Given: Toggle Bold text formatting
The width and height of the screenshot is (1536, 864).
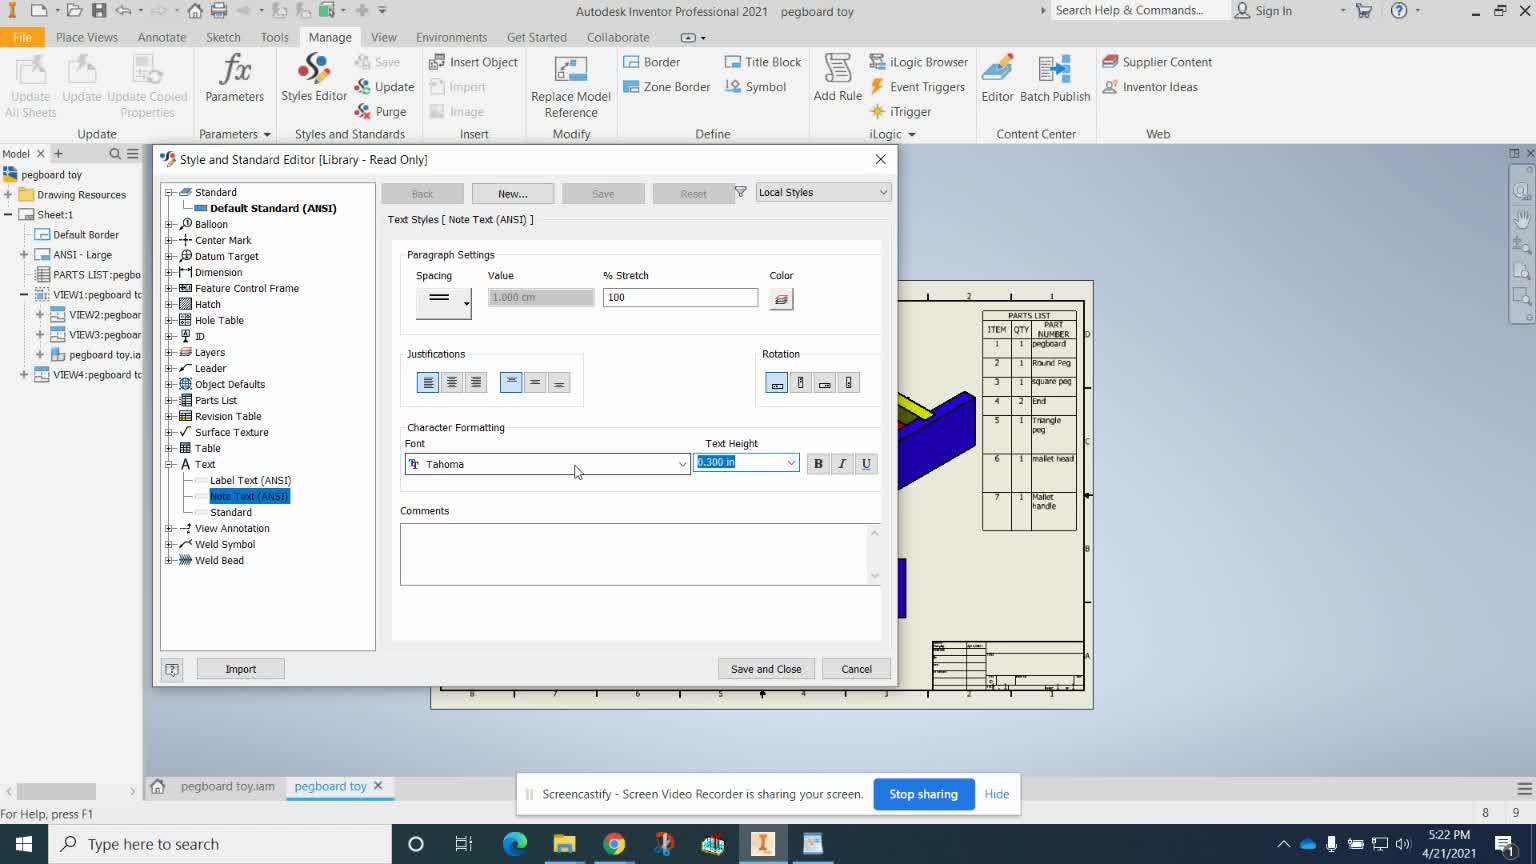Looking at the screenshot, I should [818, 464].
